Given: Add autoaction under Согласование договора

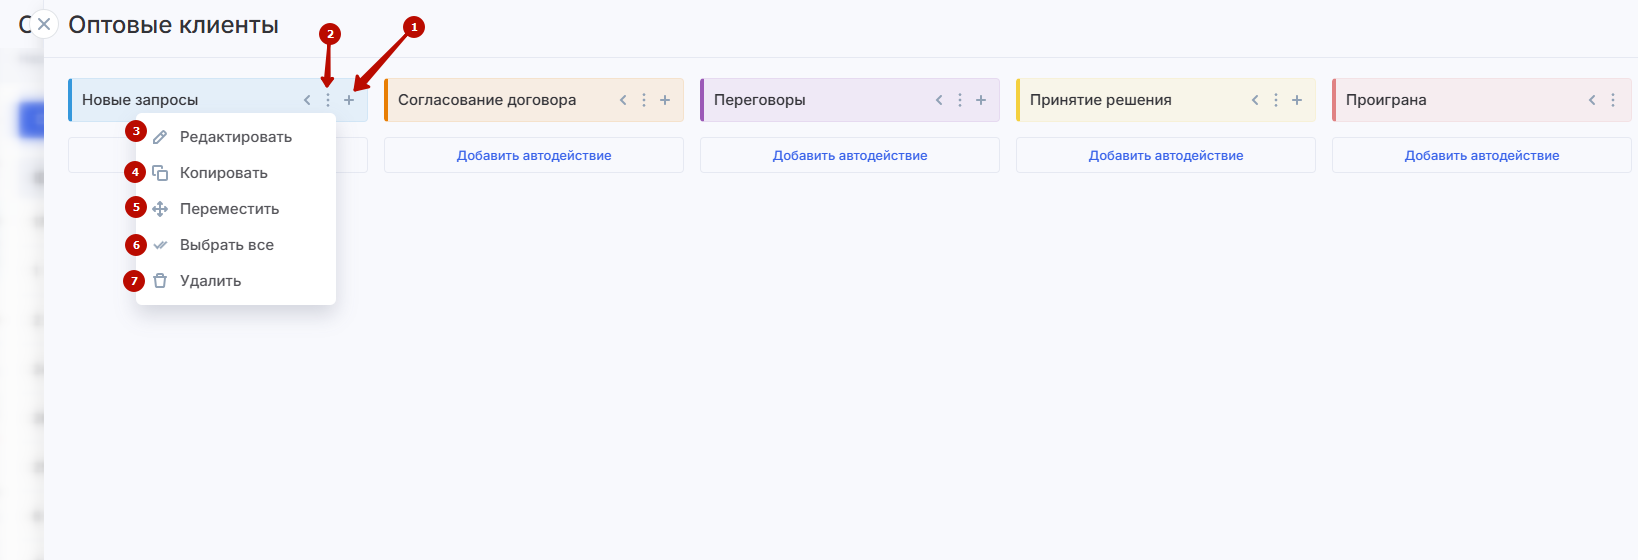Looking at the screenshot, I should point(534,155).
